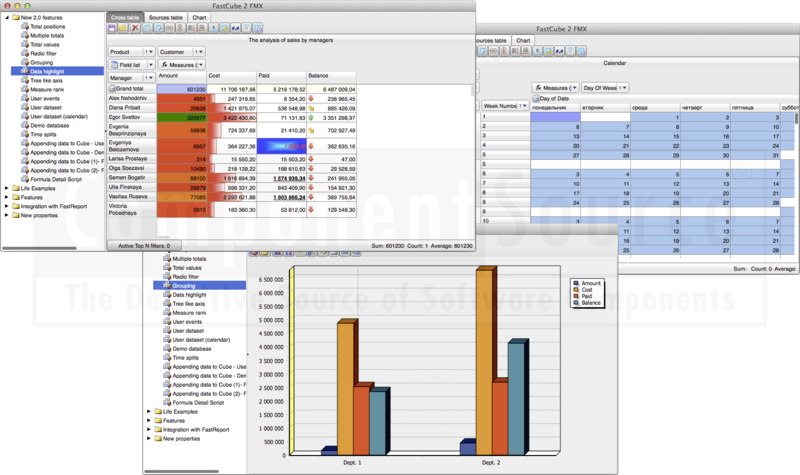Click the fx icon on front window Measures button
This screenshot has height=475, width=800.
click(164, 65)
